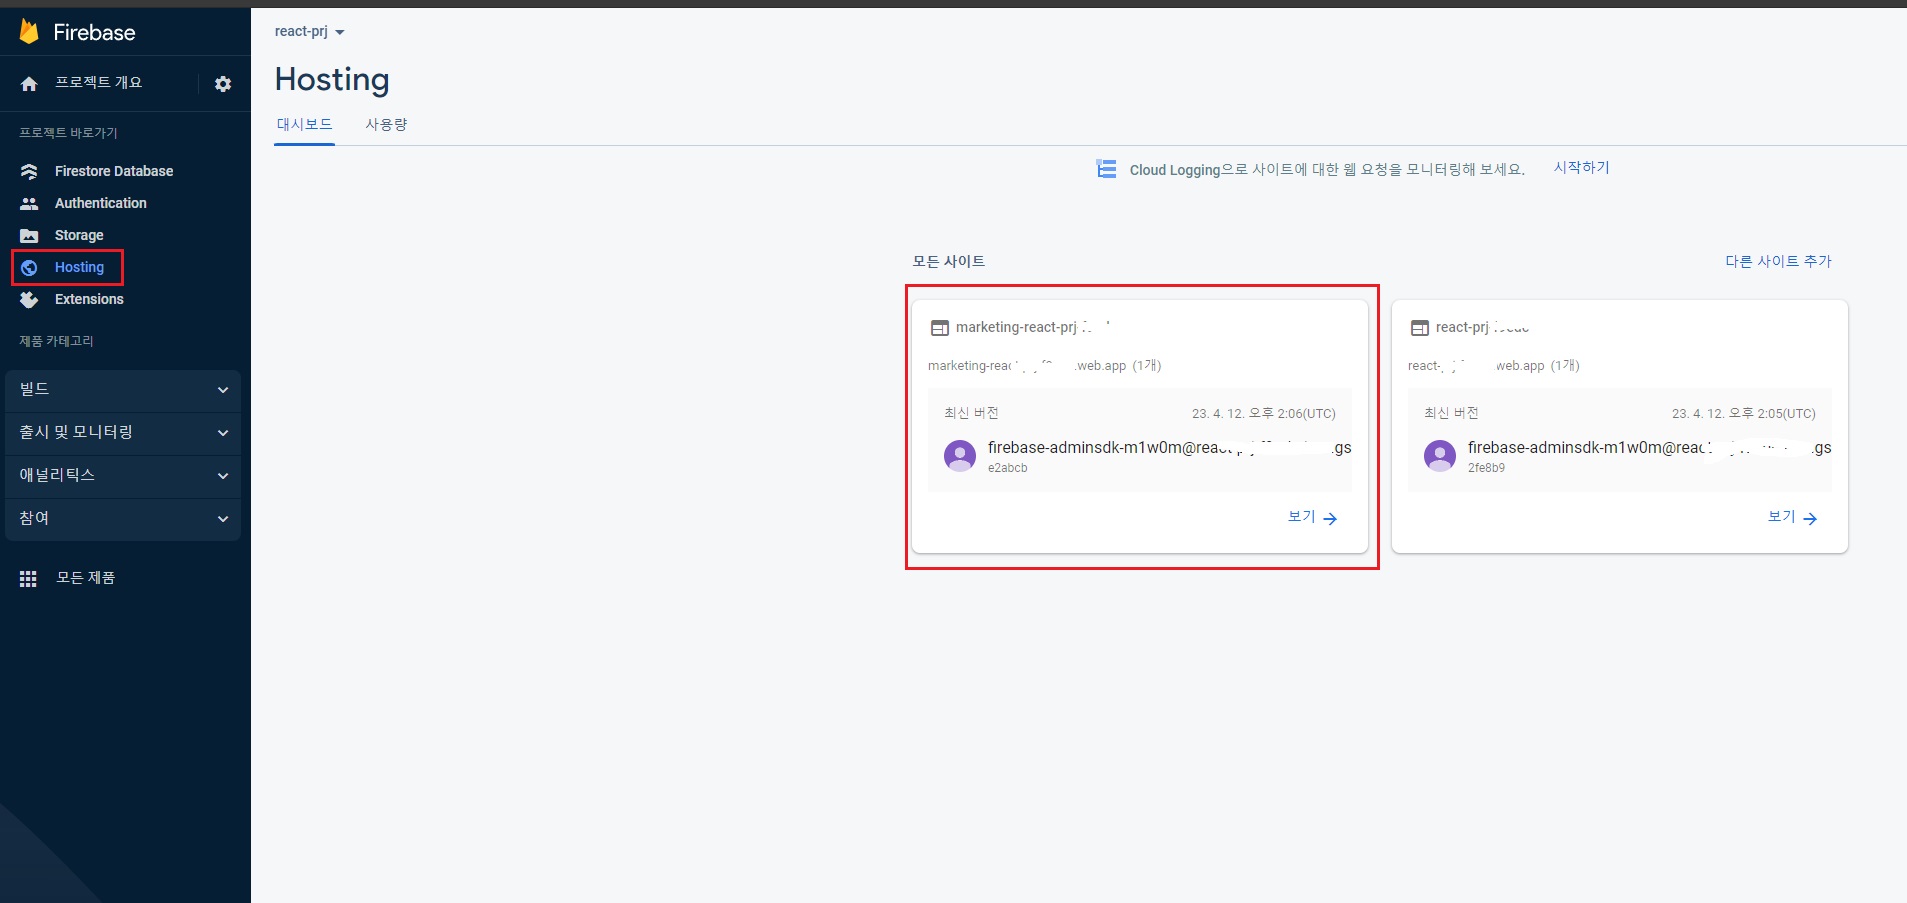The height and width of the screenshot is (903, 1907).
Task: Select Hosting label in sidebar
Action: [79, 268]
